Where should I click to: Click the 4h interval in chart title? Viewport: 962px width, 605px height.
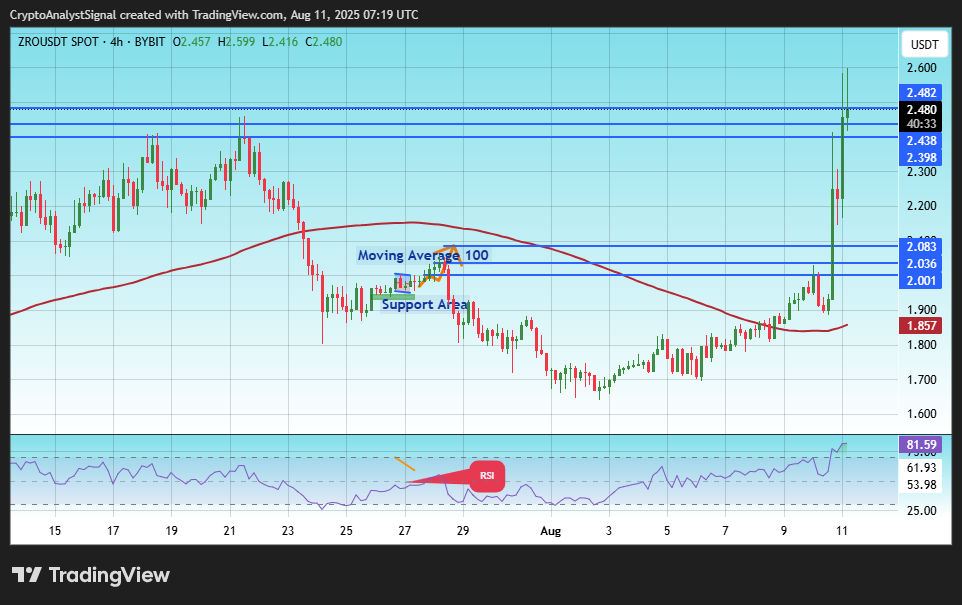pyautogui.click(x=116, y=42)
